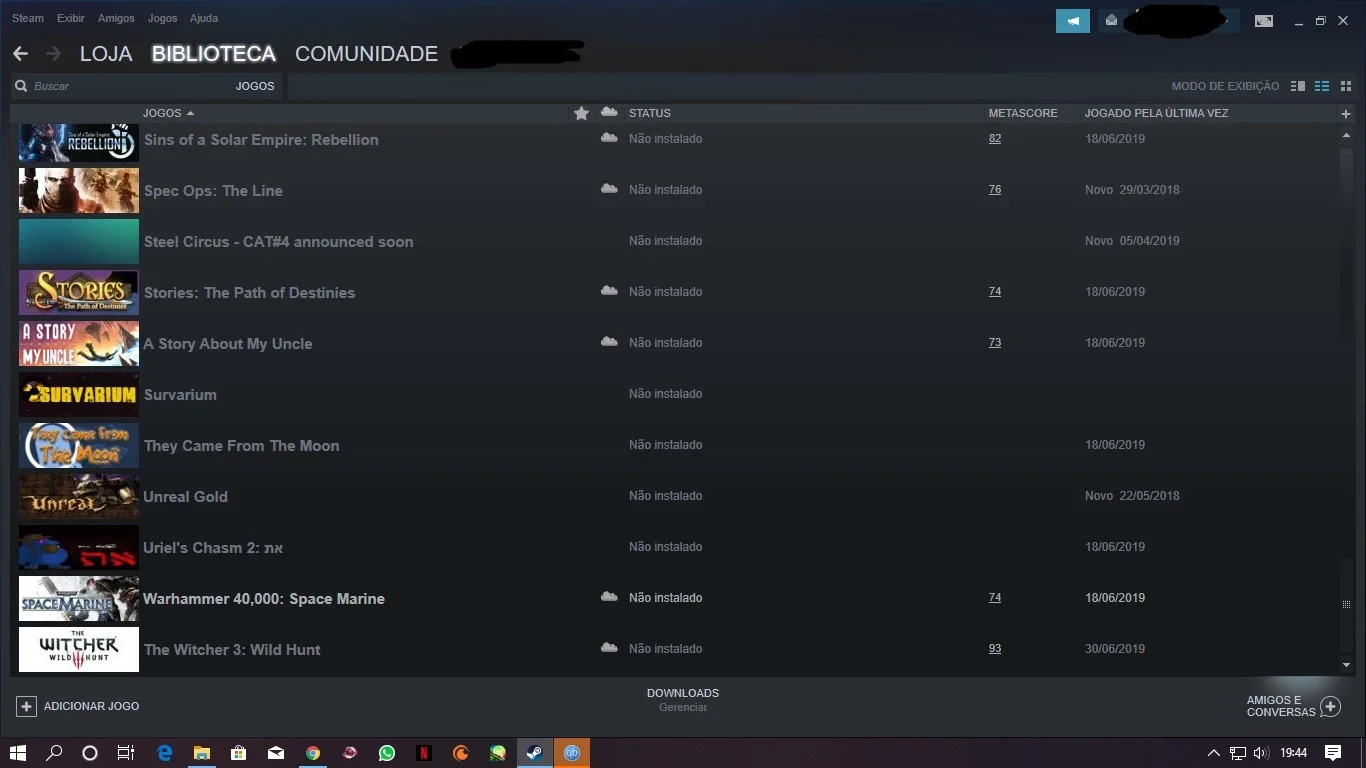Open metascore 76 link for Spec Ops
Viewport: 1366px width, 768px height.
pyautogui.click(x=995, y=190)
